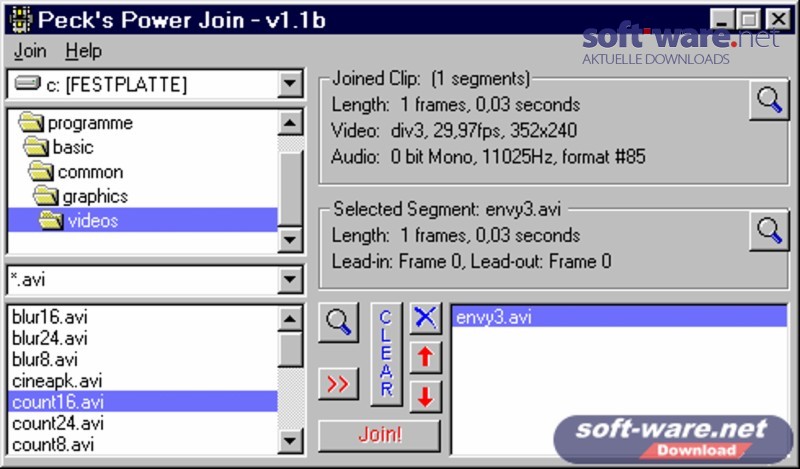Open the Help menu
Image resolution: width=800 pixels, height=469 pixels.
84,51
